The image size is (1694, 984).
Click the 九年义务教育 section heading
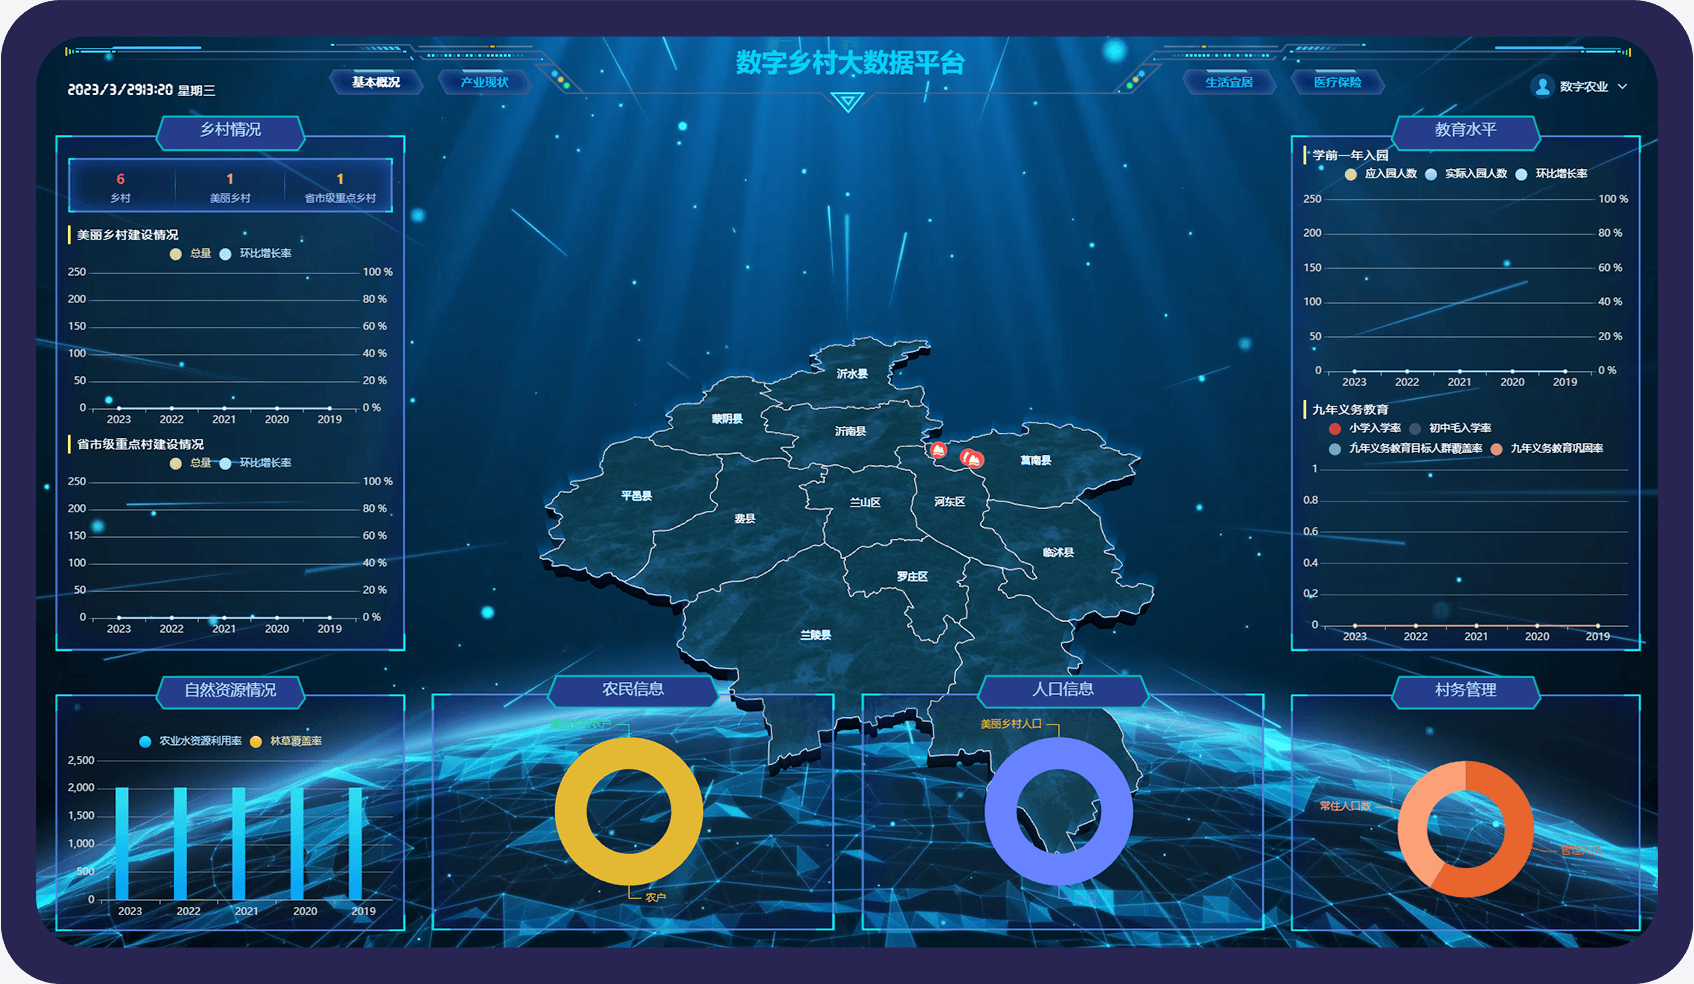[1350, 410]
